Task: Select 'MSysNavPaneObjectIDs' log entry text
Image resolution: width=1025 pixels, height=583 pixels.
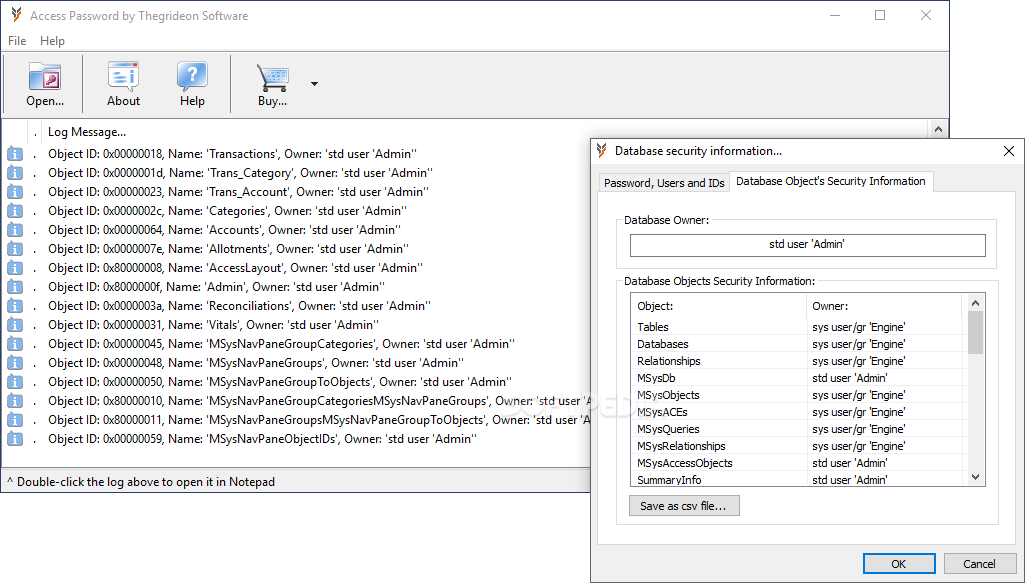Action: [262, 439]
